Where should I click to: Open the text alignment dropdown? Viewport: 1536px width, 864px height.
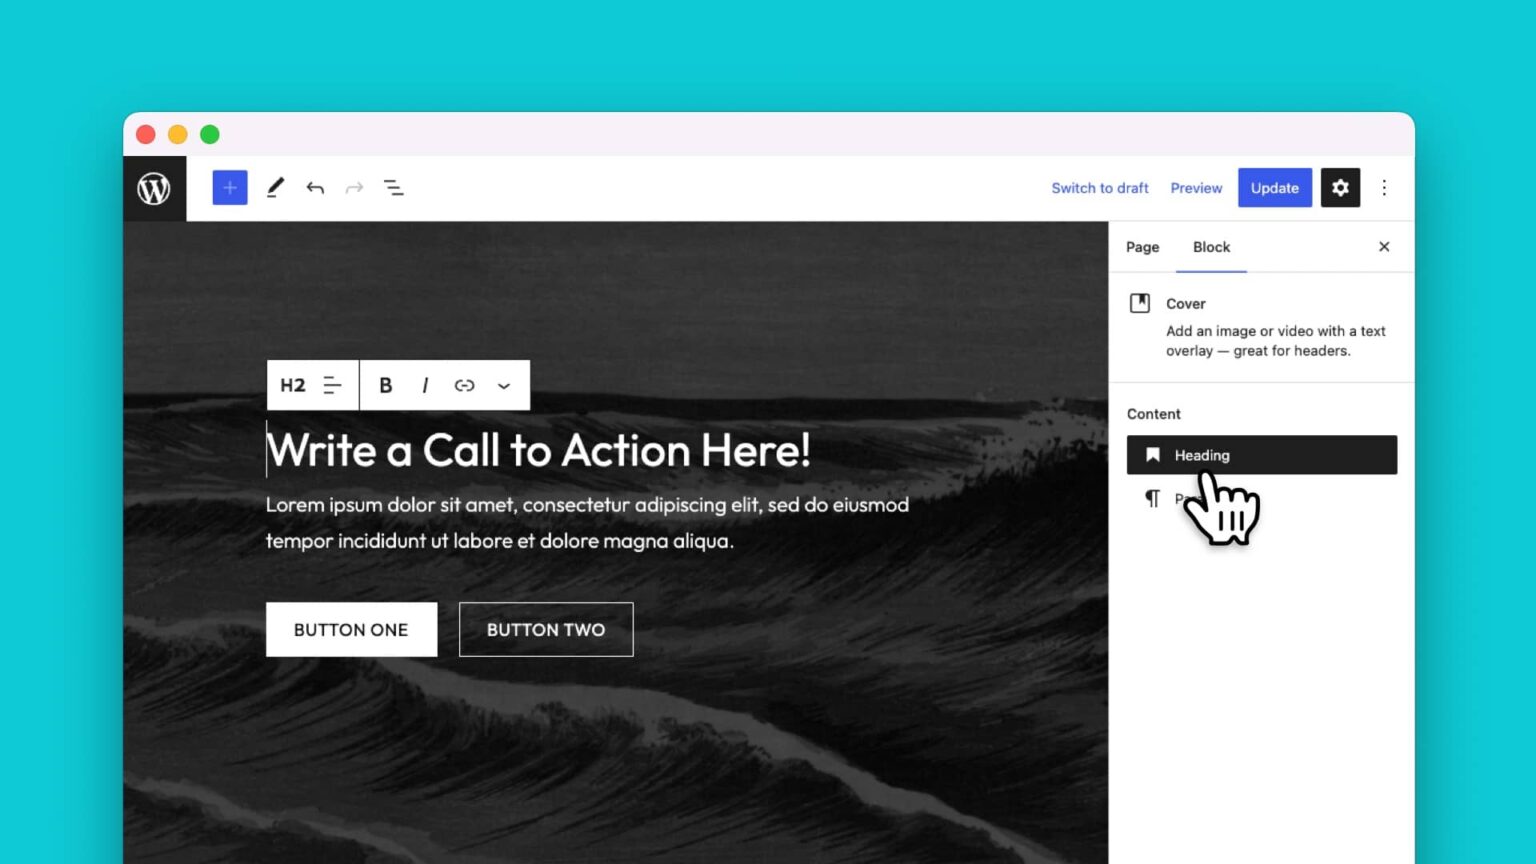tap(331, 385)
